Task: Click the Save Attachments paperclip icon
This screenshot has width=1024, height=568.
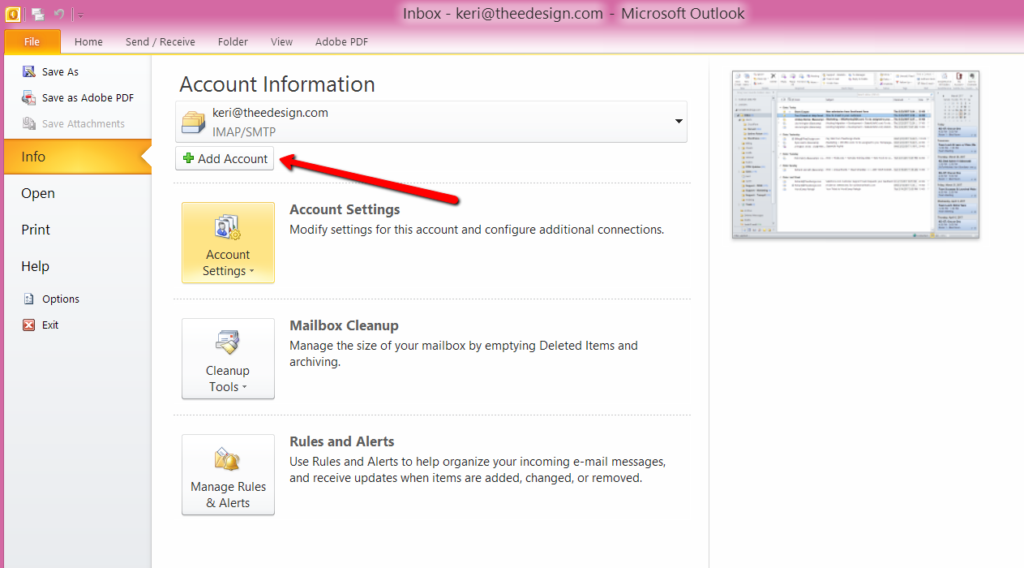Action: point(29,123)
